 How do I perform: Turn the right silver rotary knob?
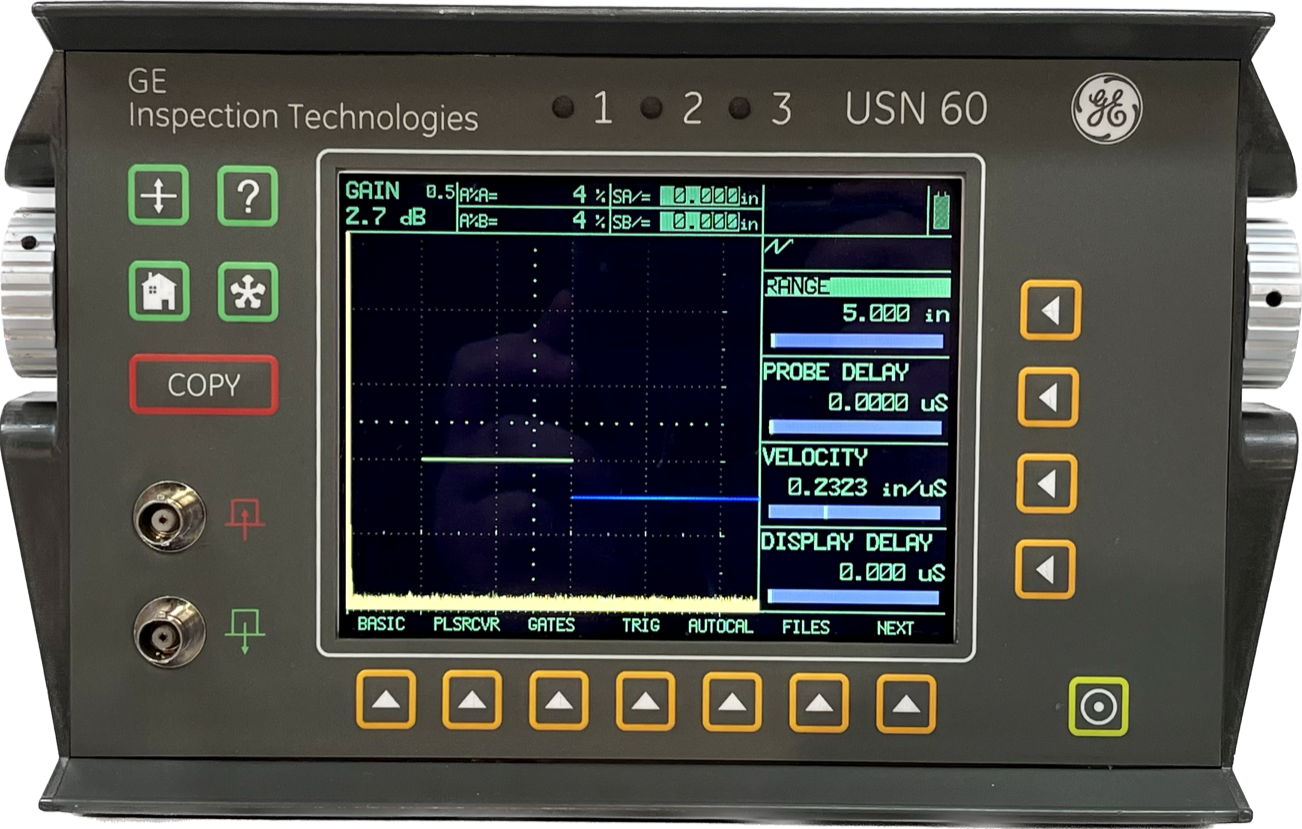(x=1273, y=303)
